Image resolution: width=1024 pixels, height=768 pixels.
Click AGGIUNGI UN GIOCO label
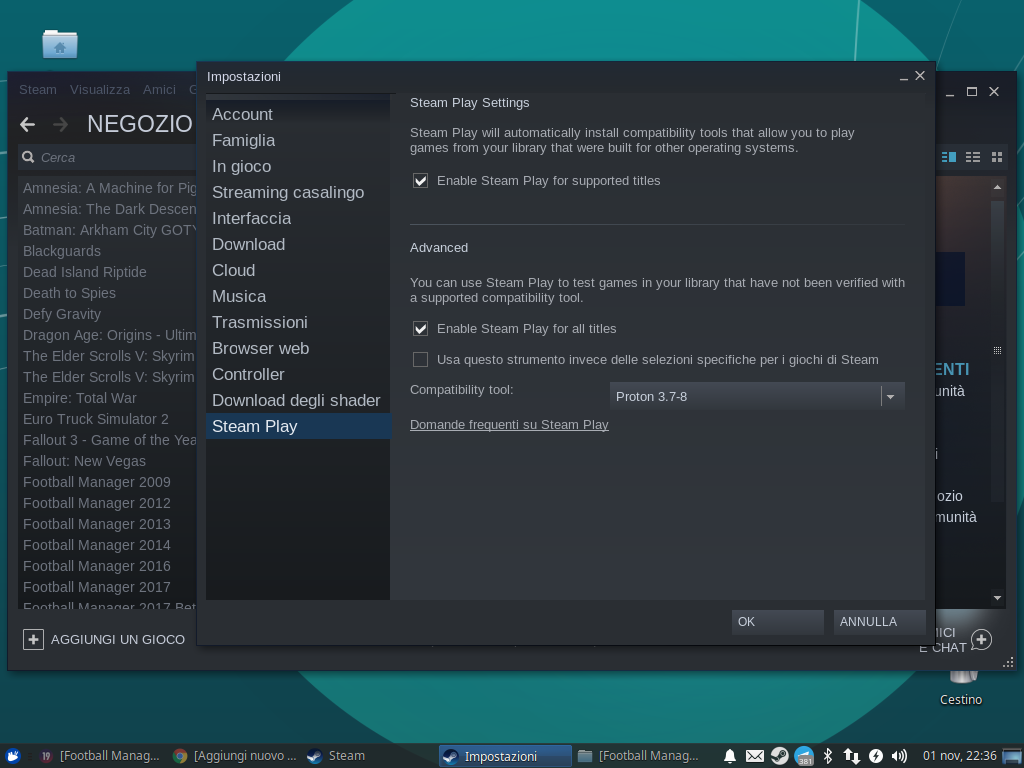pos(118,639)
